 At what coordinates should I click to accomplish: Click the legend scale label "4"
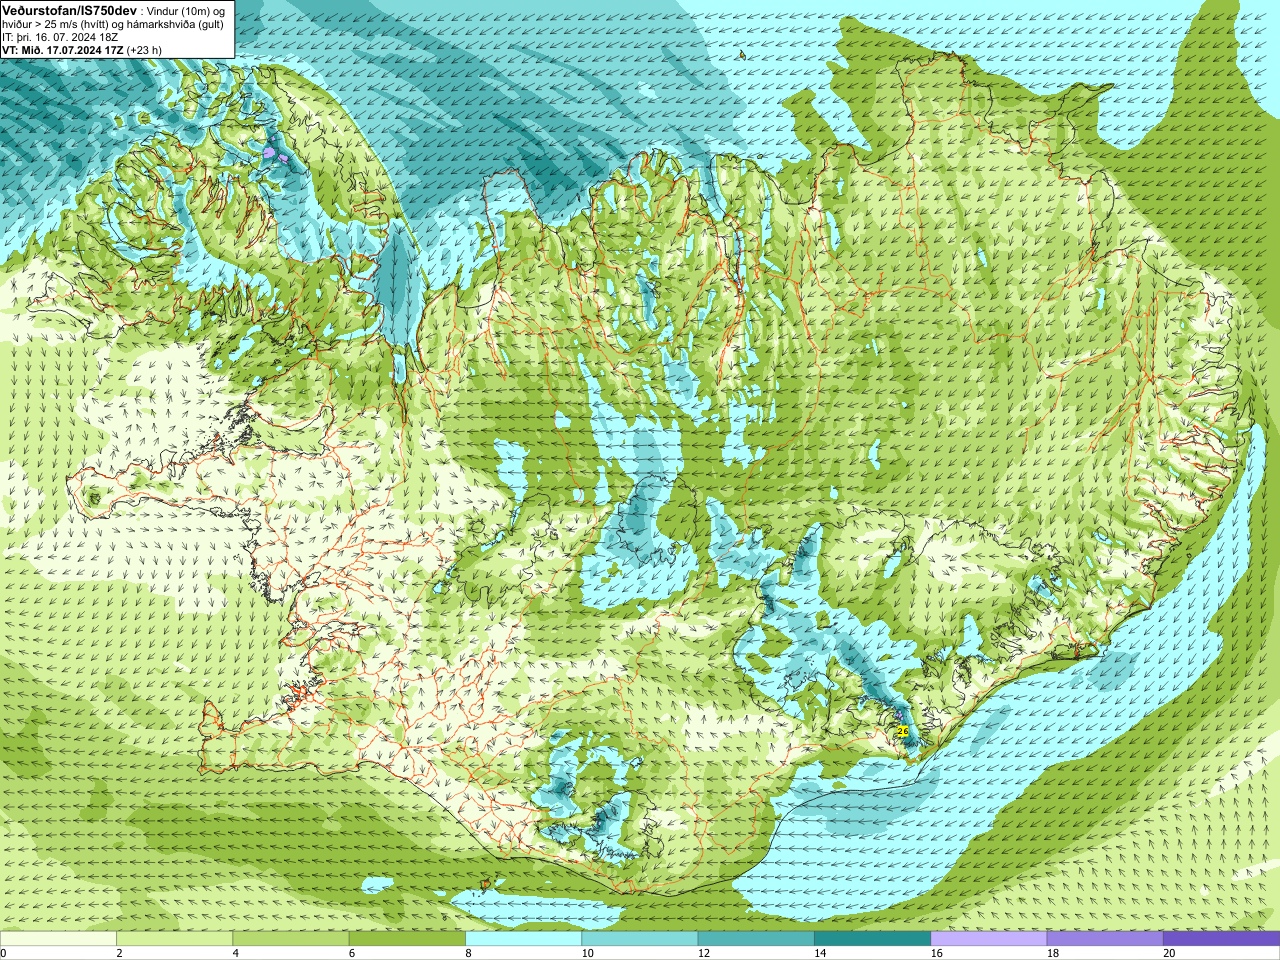(x=235, y=953)
